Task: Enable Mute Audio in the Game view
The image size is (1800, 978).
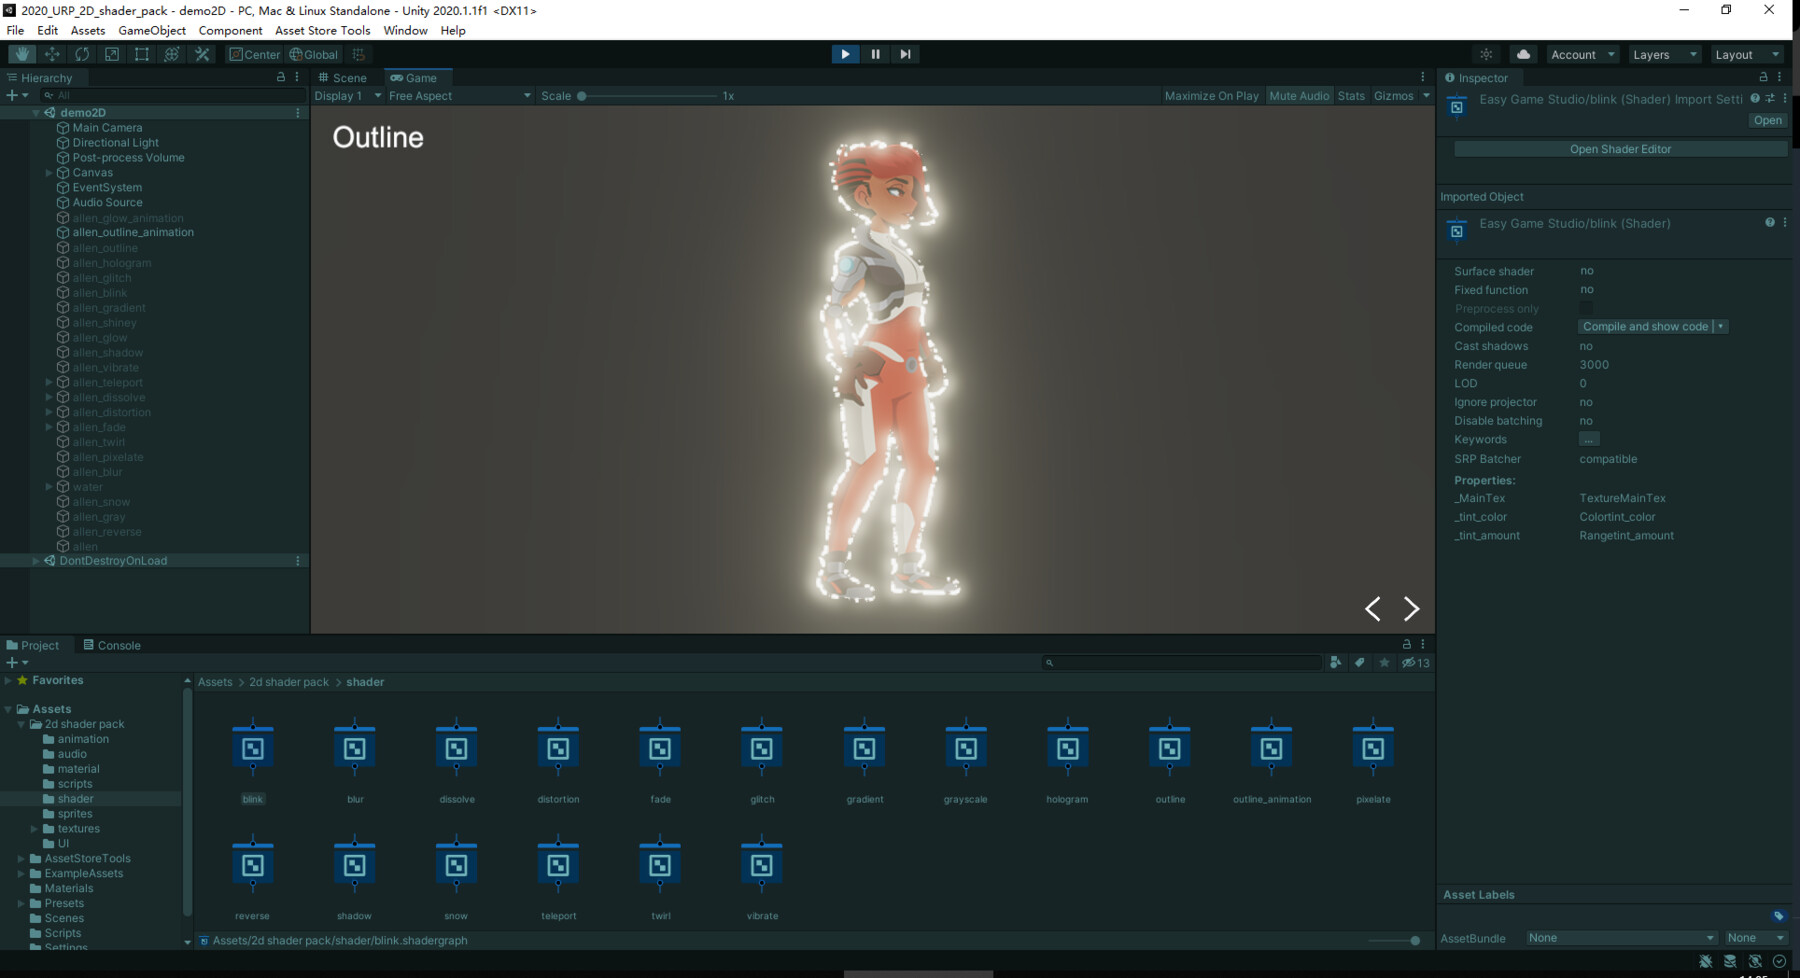Action: [x=1299, y=95]
